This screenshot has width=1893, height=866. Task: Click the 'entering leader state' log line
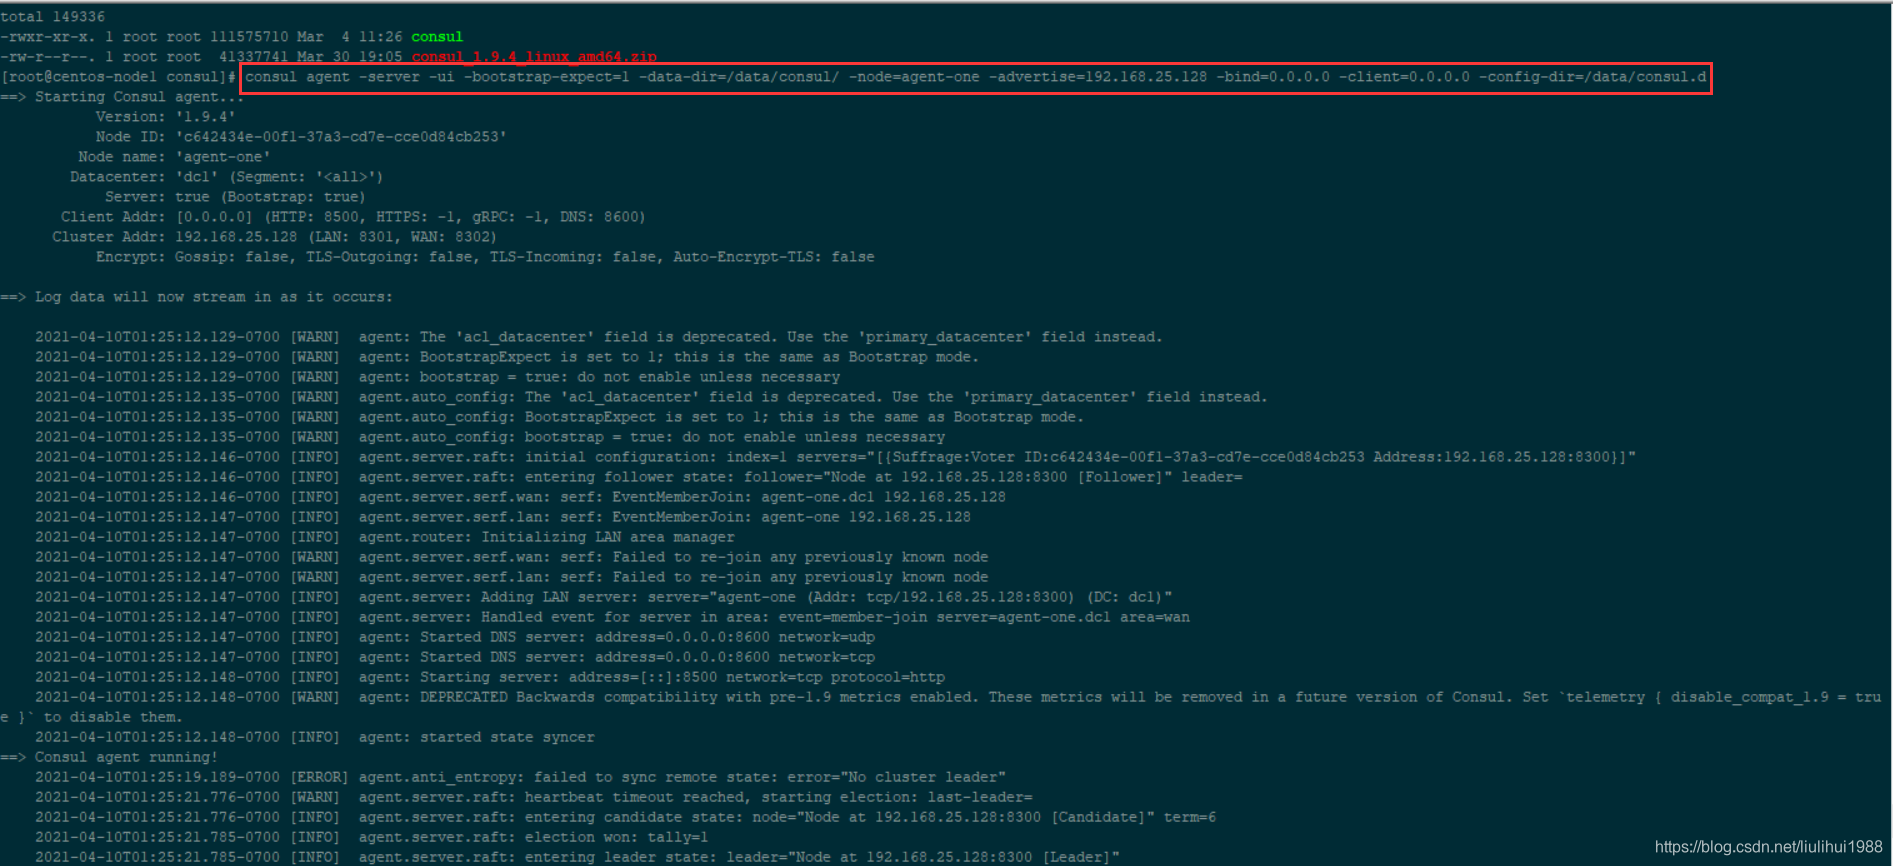tap(577, 857)
